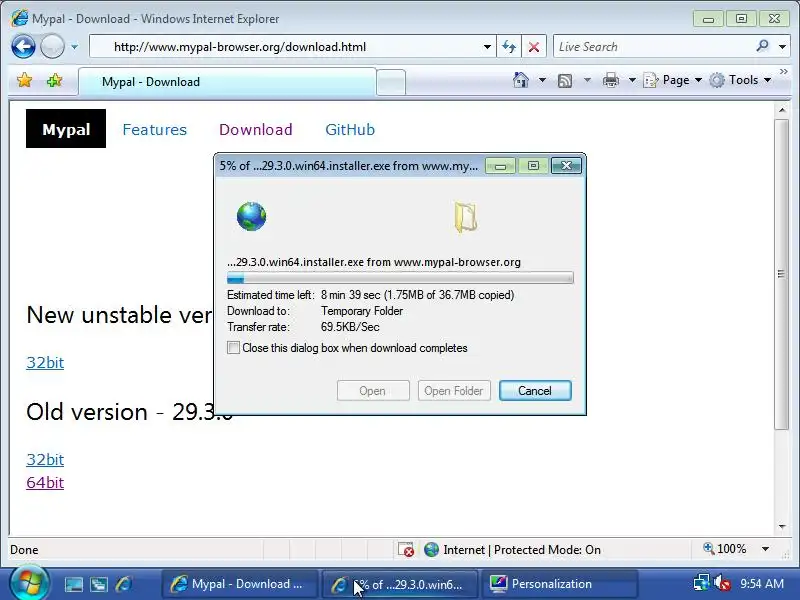Image resolution: width=800 pixels, height=600 pixels.
Task: Open the Favorites Center star icon
Action: click(x=24, y=80)
